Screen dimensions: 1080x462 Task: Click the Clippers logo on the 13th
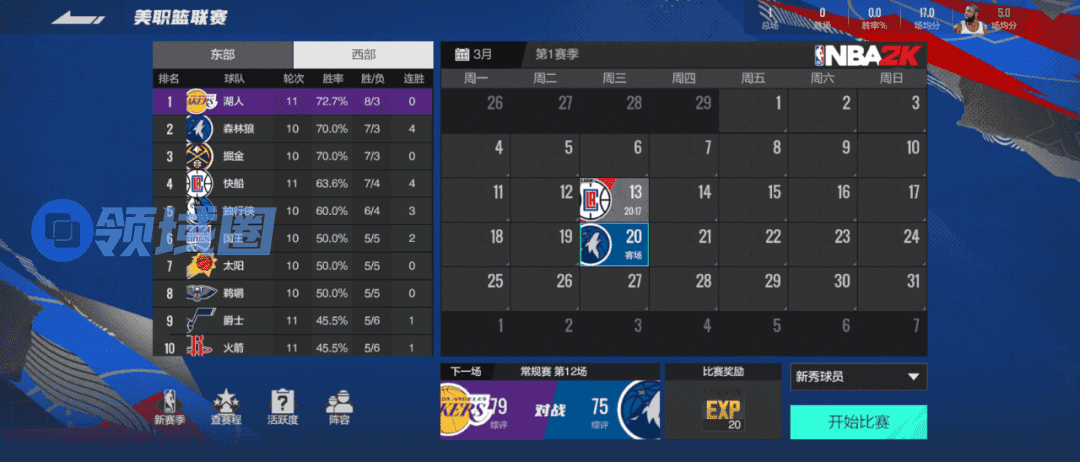pos(596,200)
